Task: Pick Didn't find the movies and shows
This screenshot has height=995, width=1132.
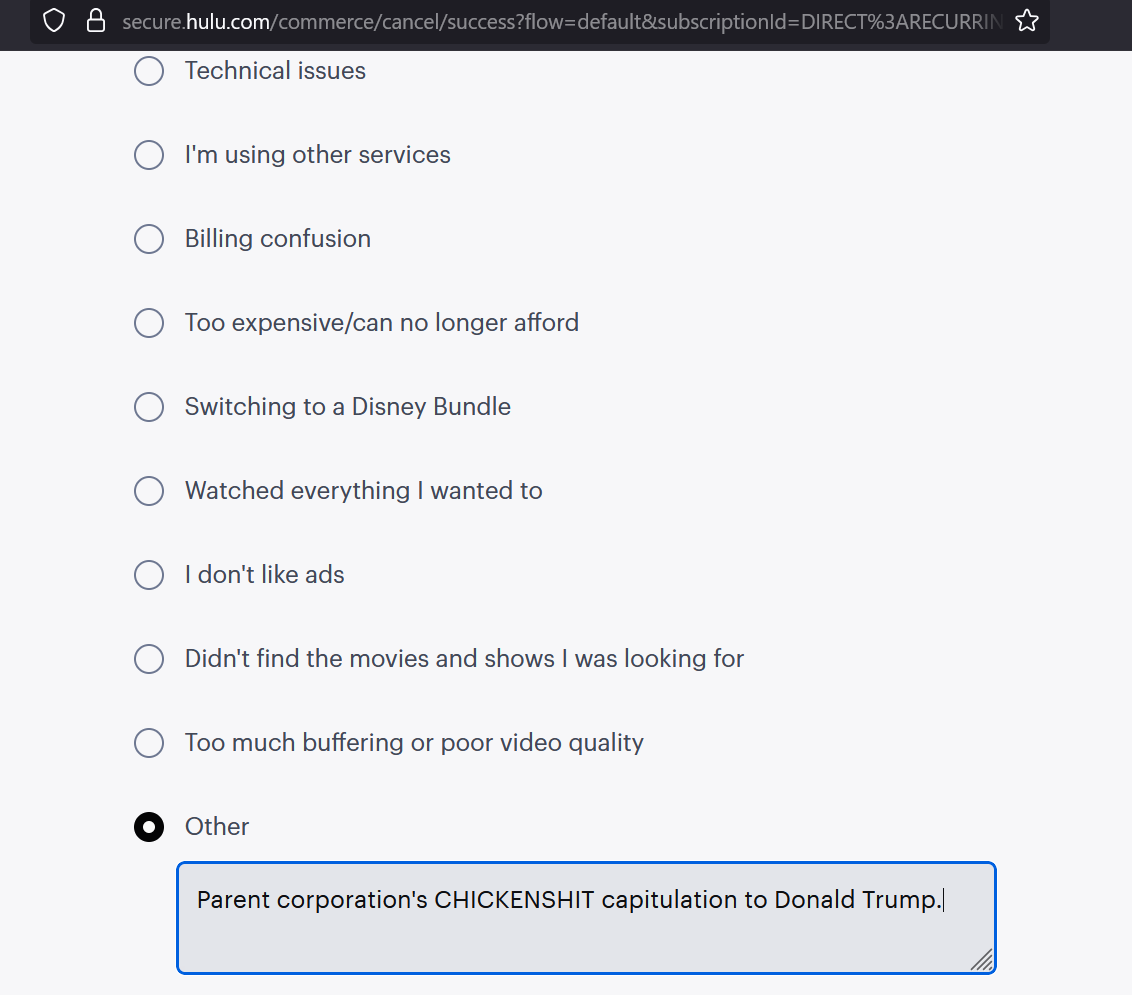Action: 149,659
